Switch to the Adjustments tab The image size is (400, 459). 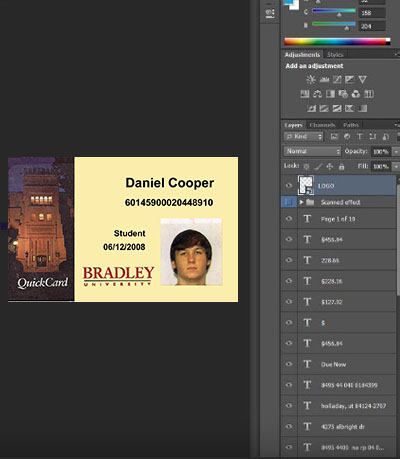pyautogui.click(x=302, y=55)
